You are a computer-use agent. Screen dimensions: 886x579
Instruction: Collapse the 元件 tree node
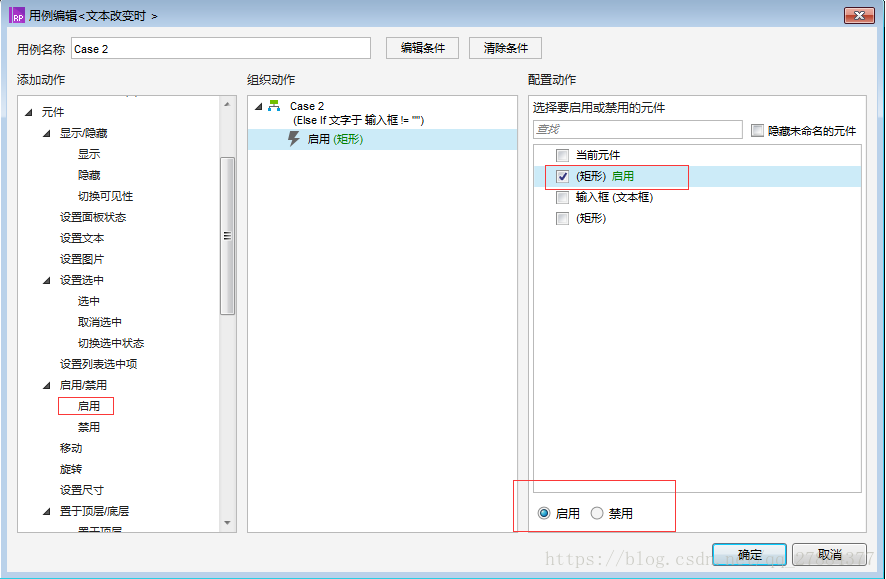(x=29, y=112)
